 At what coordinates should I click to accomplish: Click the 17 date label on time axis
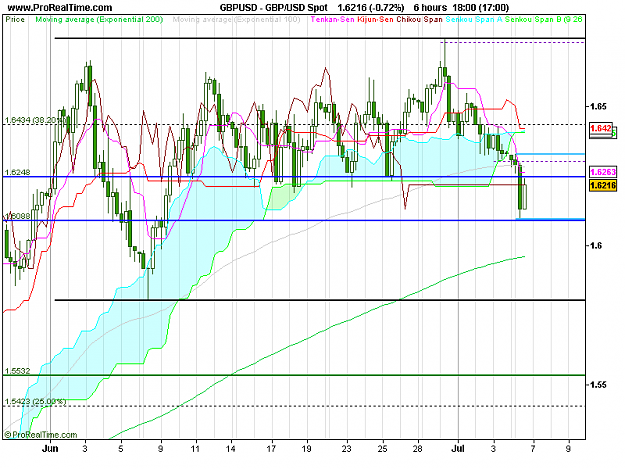pos(271,449)
